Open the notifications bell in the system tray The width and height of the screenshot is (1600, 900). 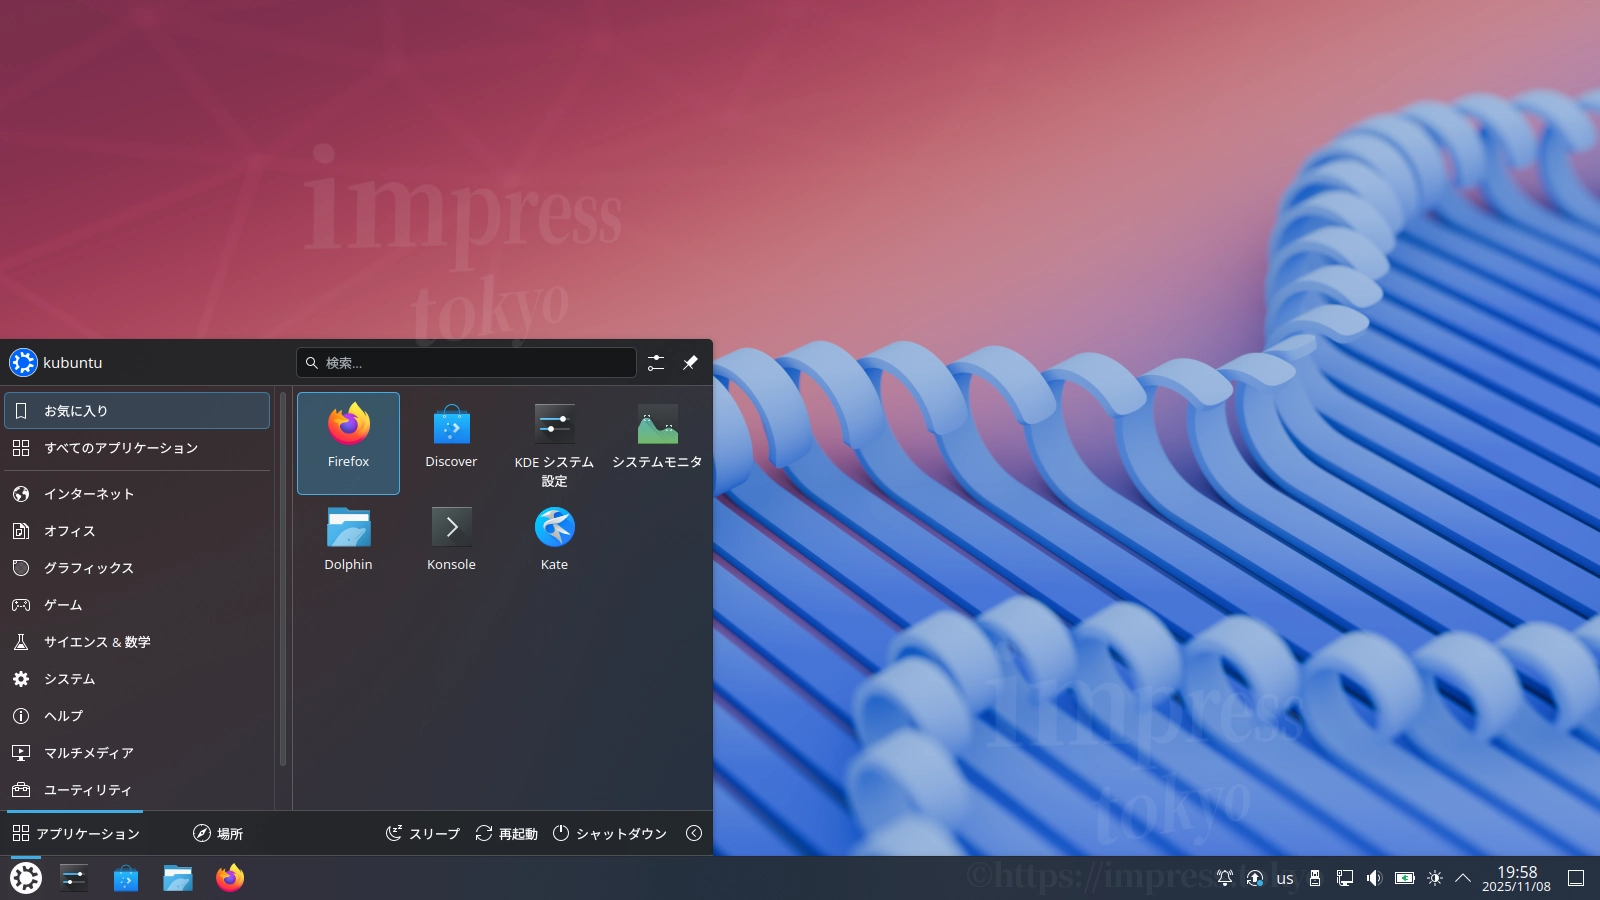(x=1225, y=878)
